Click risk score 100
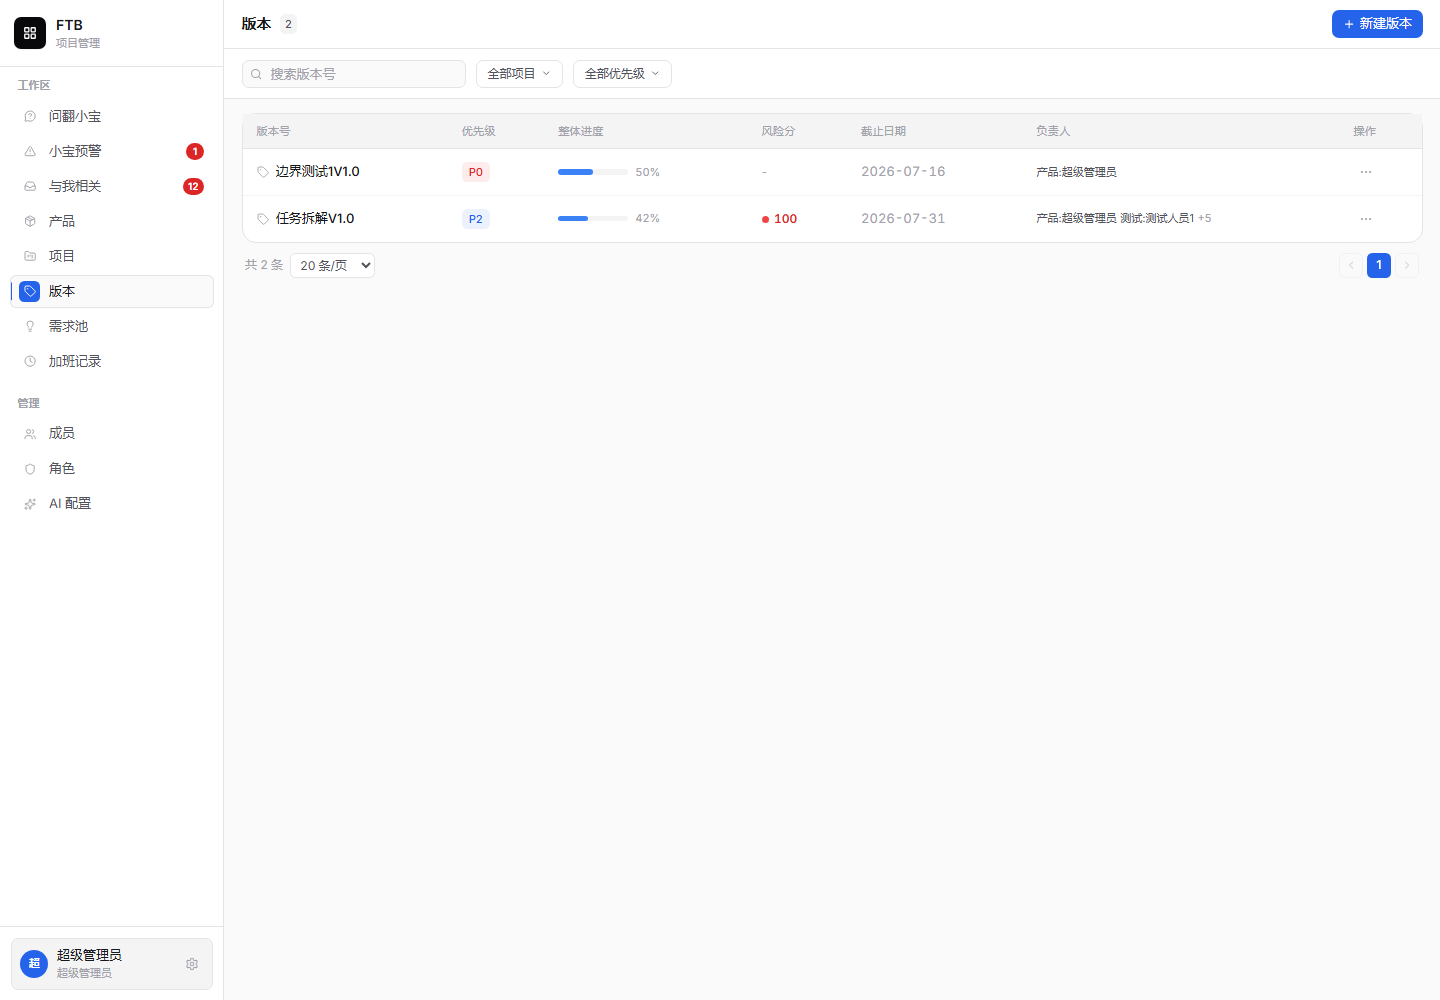The height and width of the screenshot is (1000, 1440). click(786, 219)
